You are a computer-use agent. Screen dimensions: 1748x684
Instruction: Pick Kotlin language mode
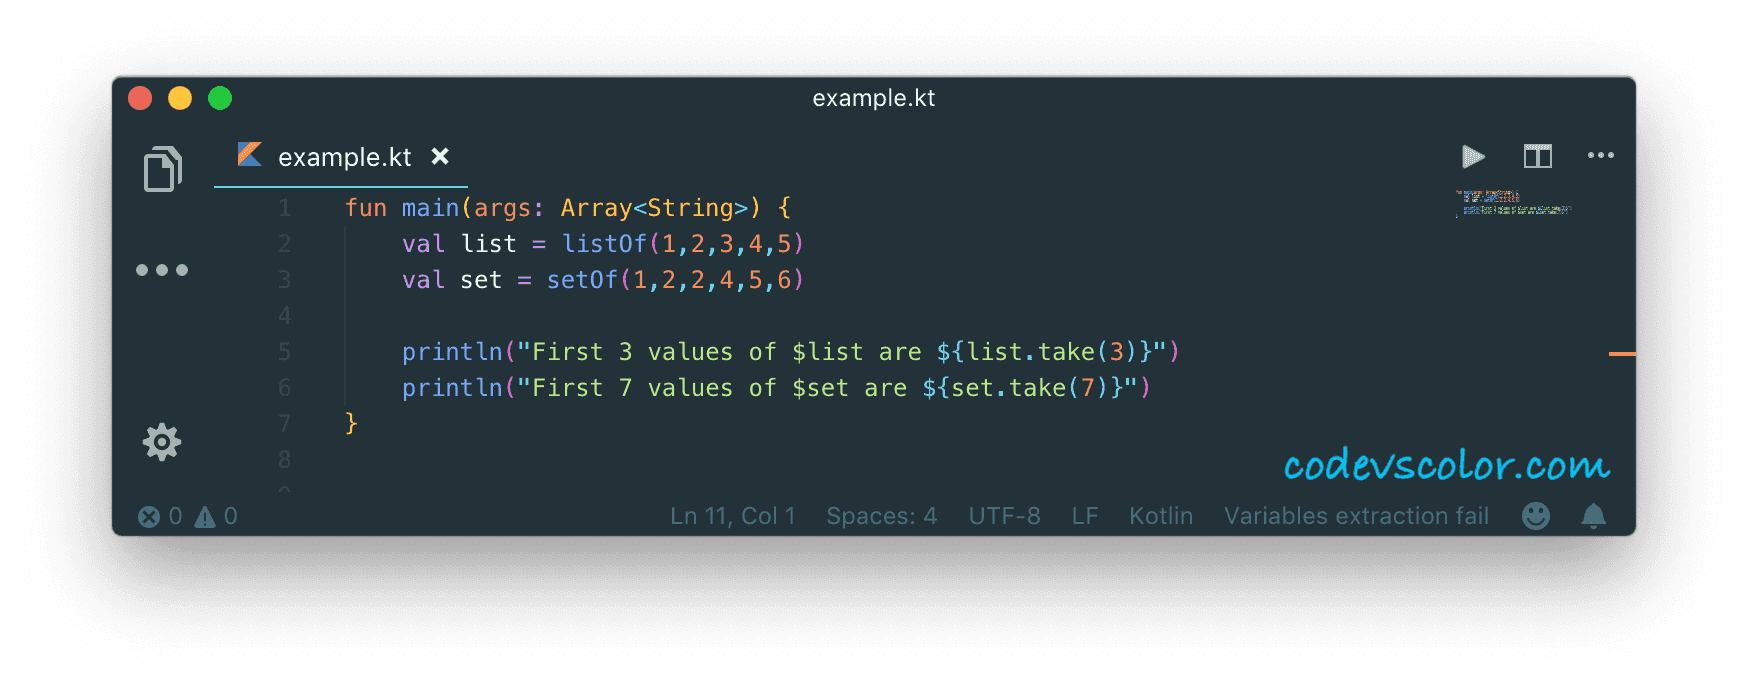(x=1161, y=516)
